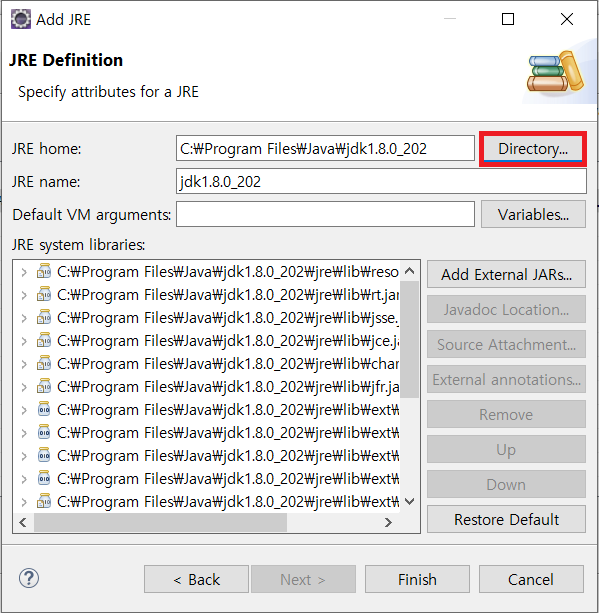The image size is (599, 613).
Task: Open the Directory browse dialog
Action: pos(533,149)
